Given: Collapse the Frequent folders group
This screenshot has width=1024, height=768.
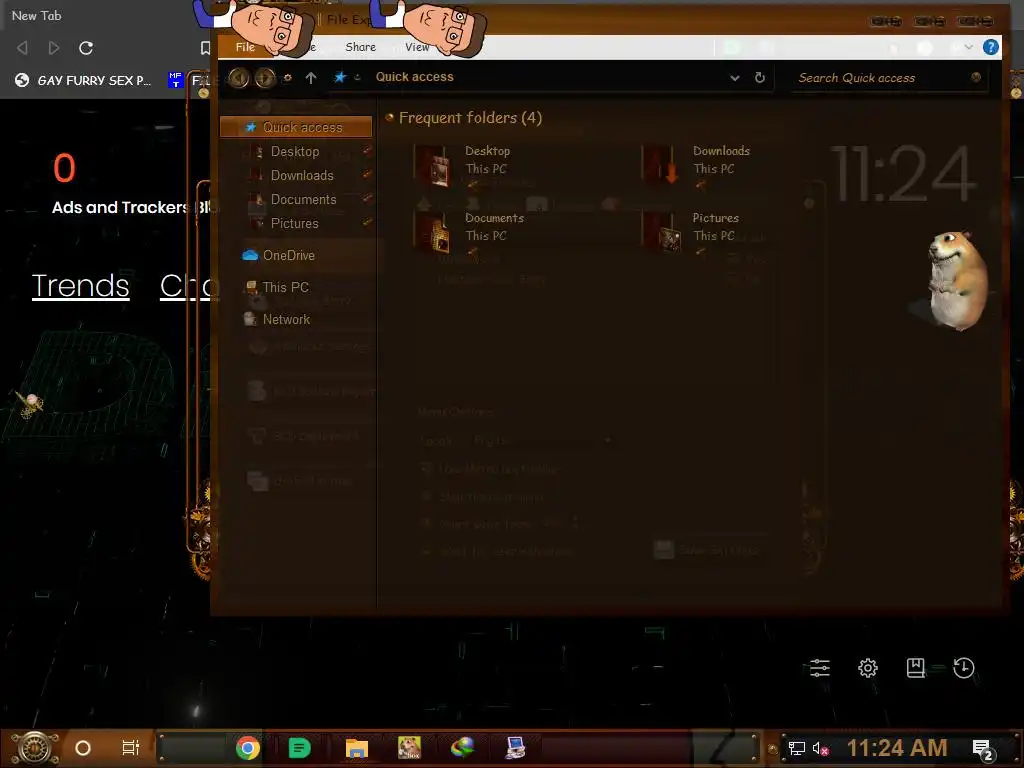Looking at the screenshot, I should click(x=390, y=118).
